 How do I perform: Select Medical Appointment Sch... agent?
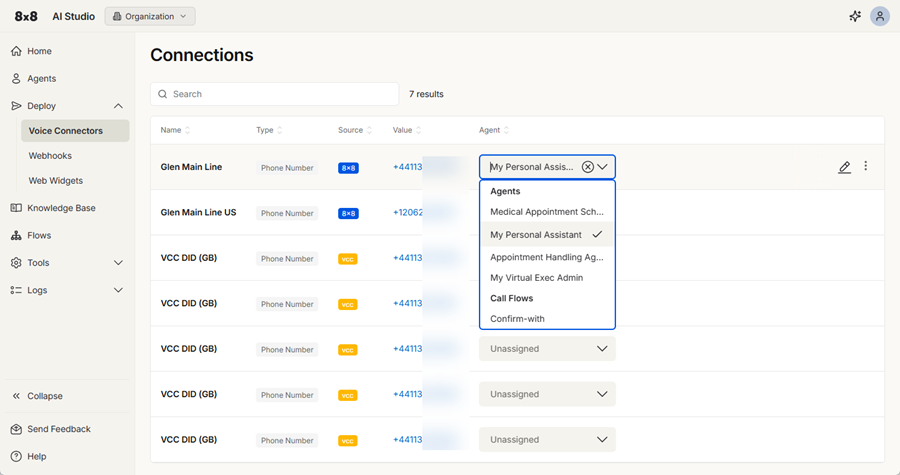[547, 212]
